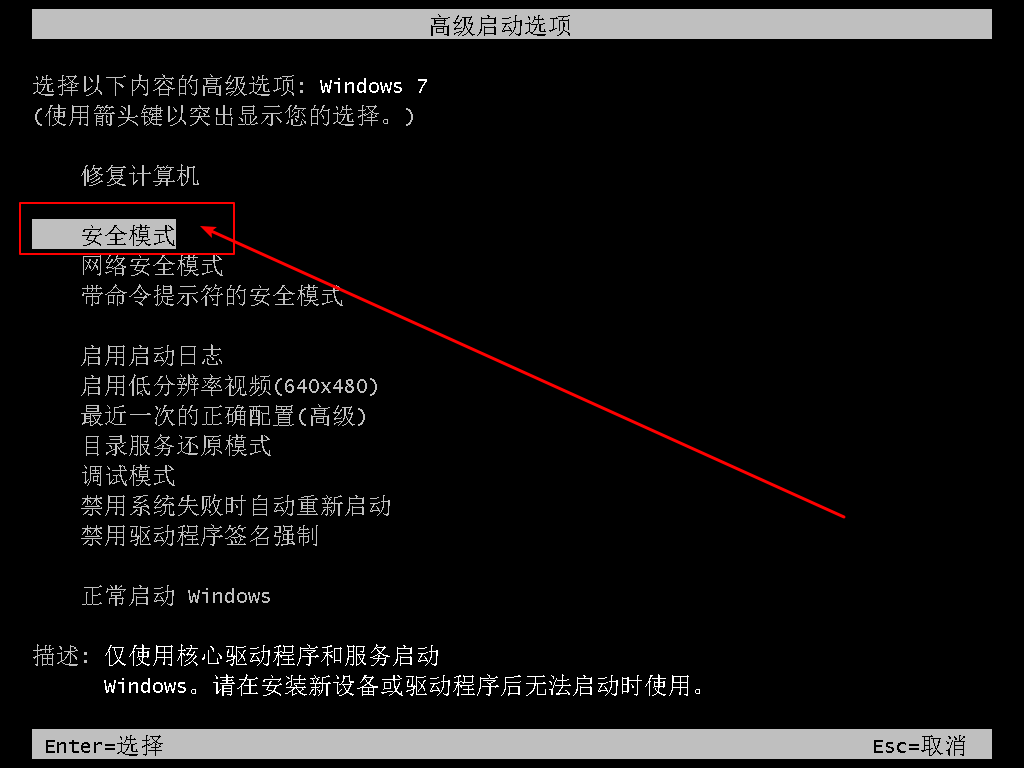Select 启用启动日志 option
This screenshot has width=1024, height=768.
pos(152,356)
